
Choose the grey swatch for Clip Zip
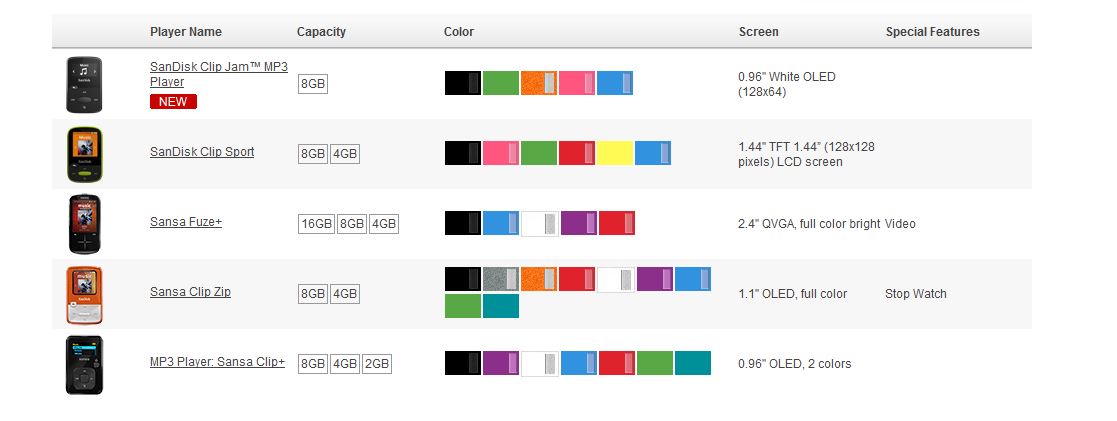tap(501, 279)
